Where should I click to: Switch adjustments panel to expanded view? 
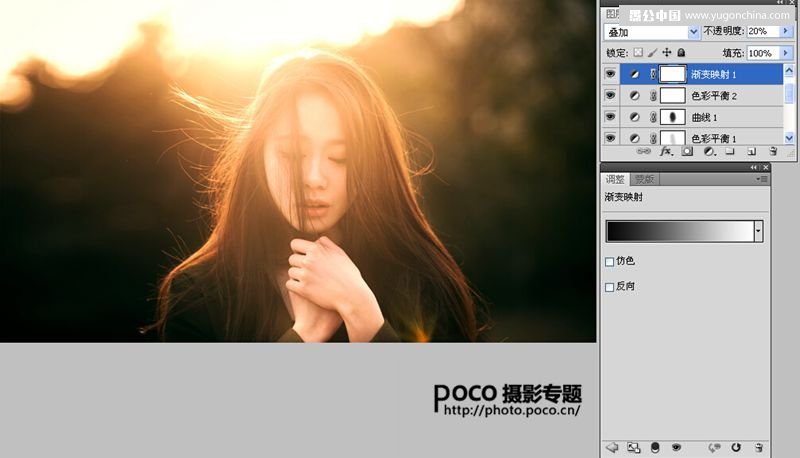pos(634,447)
